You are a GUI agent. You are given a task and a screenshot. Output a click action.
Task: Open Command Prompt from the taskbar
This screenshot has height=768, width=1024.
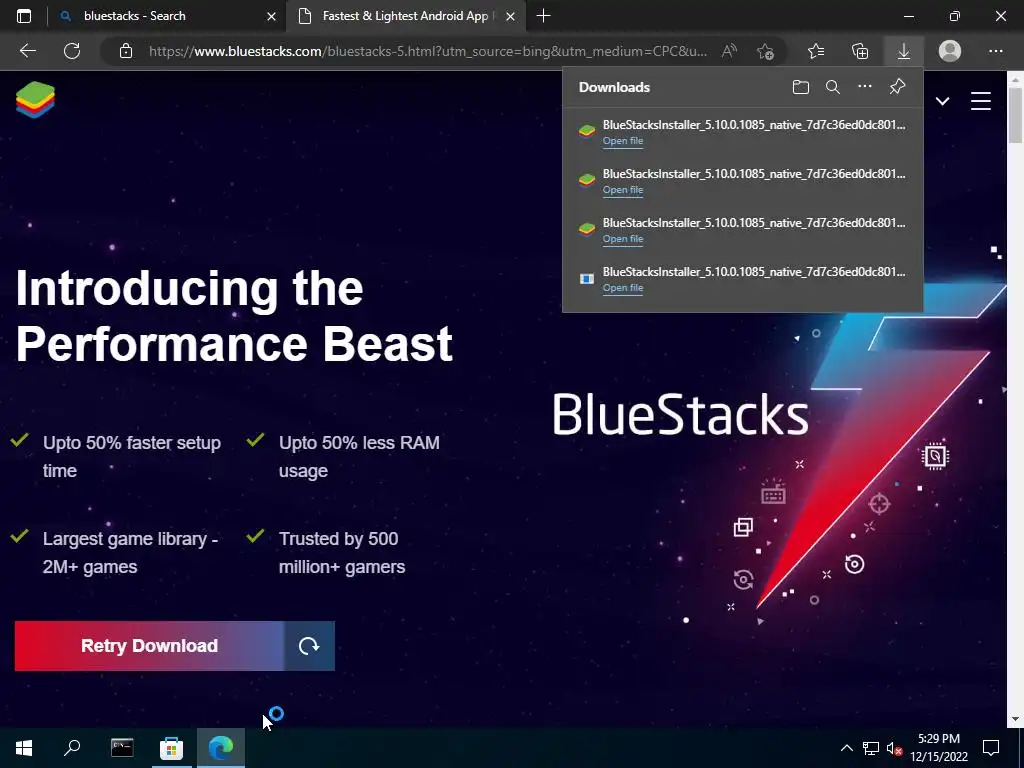pyautogui.click(x=122, y=748)
